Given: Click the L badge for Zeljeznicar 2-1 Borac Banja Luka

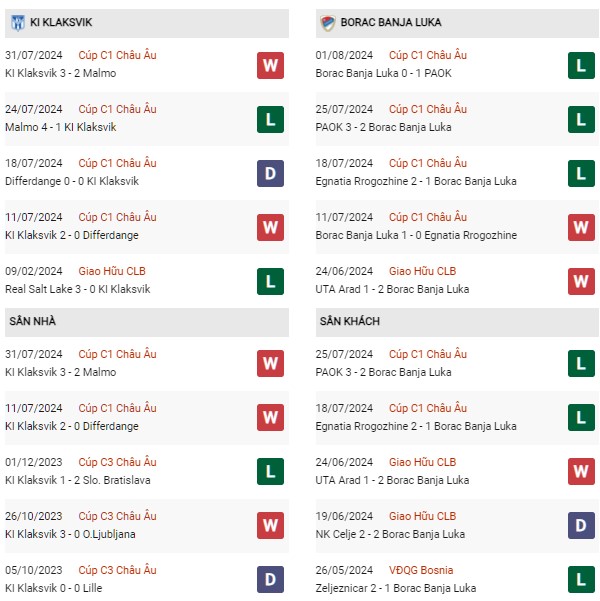Looking at the screenshot, I should [581, 580].
